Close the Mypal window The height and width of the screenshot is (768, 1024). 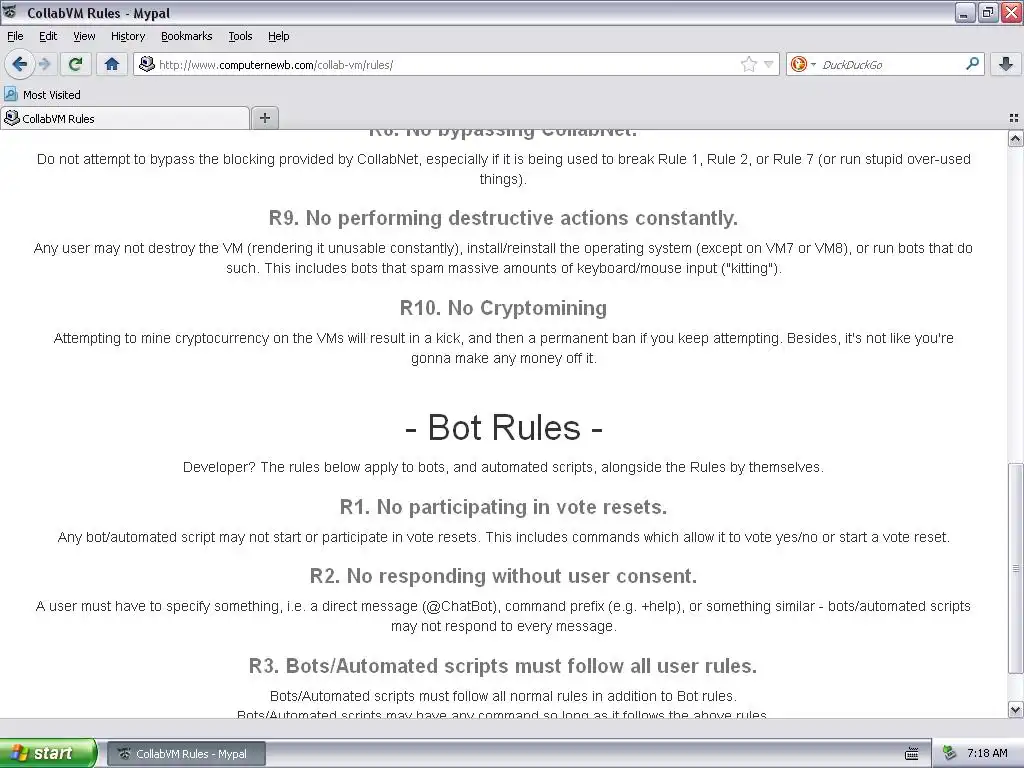click(x=1012, y=12)
